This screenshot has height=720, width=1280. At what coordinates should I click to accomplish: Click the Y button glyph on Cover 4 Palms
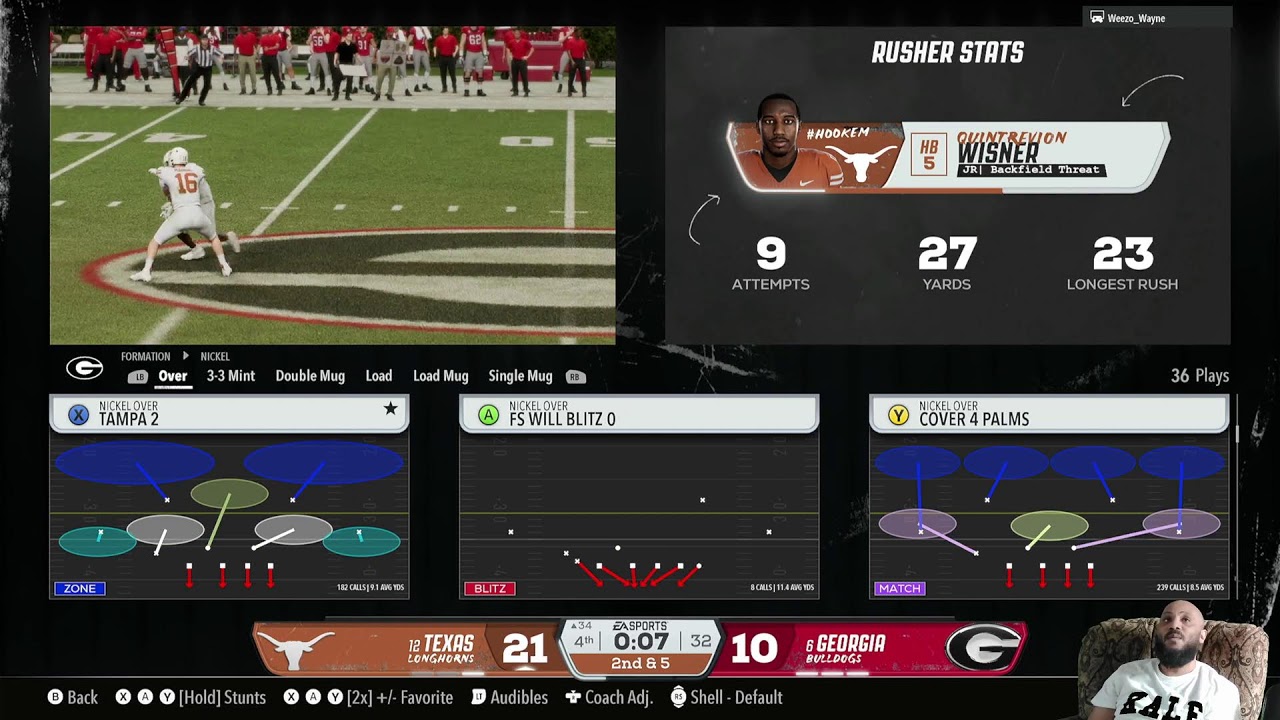(x=898, y=415)
